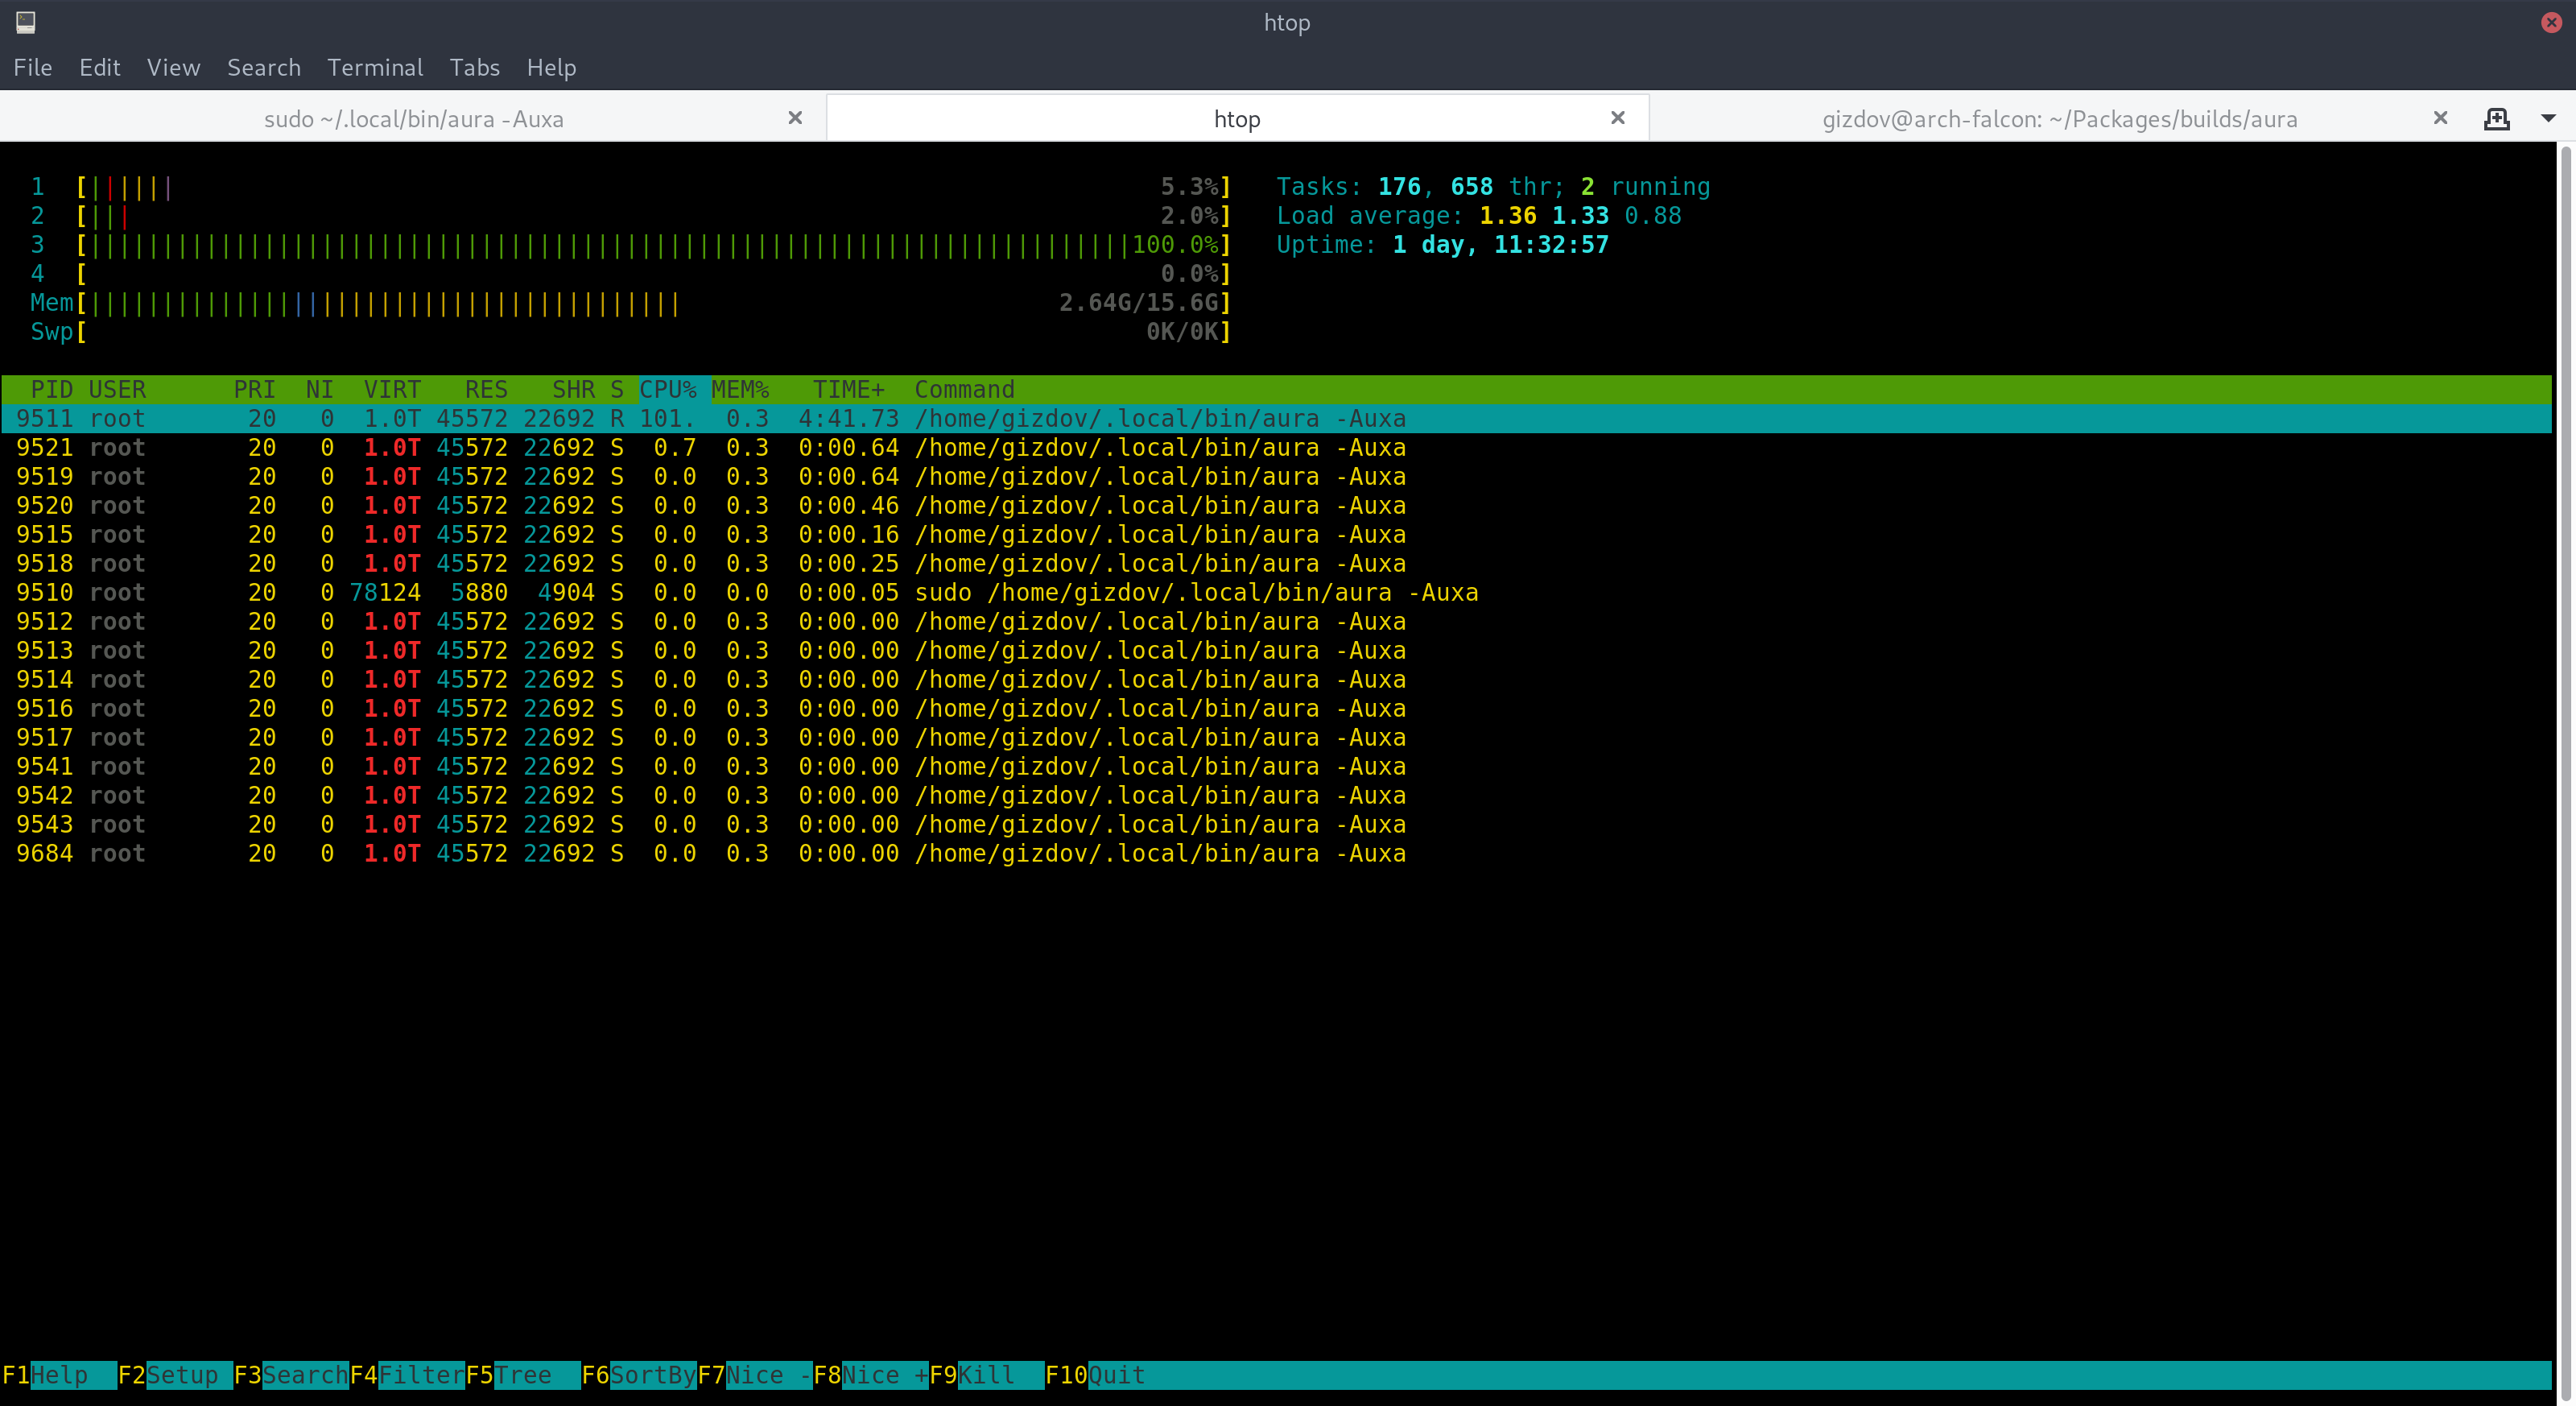Close the htop tab

point(1617,118)
